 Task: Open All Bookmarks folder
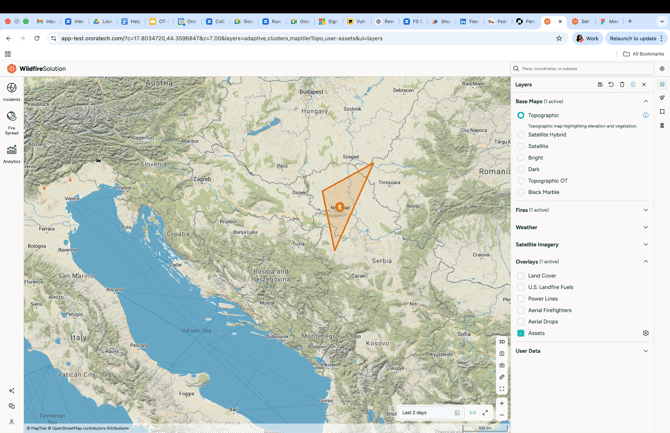[643, 54]
